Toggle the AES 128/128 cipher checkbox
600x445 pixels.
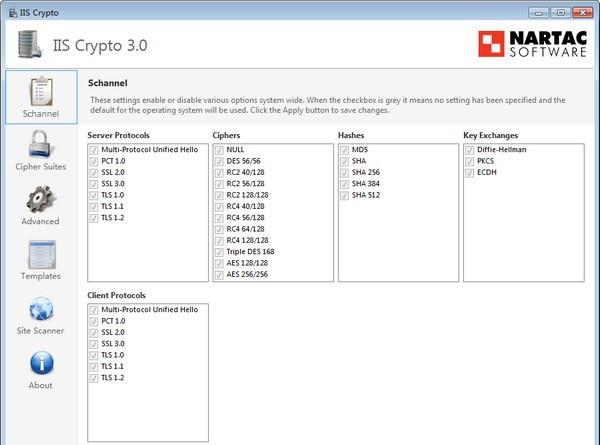[x=219, y=263]
